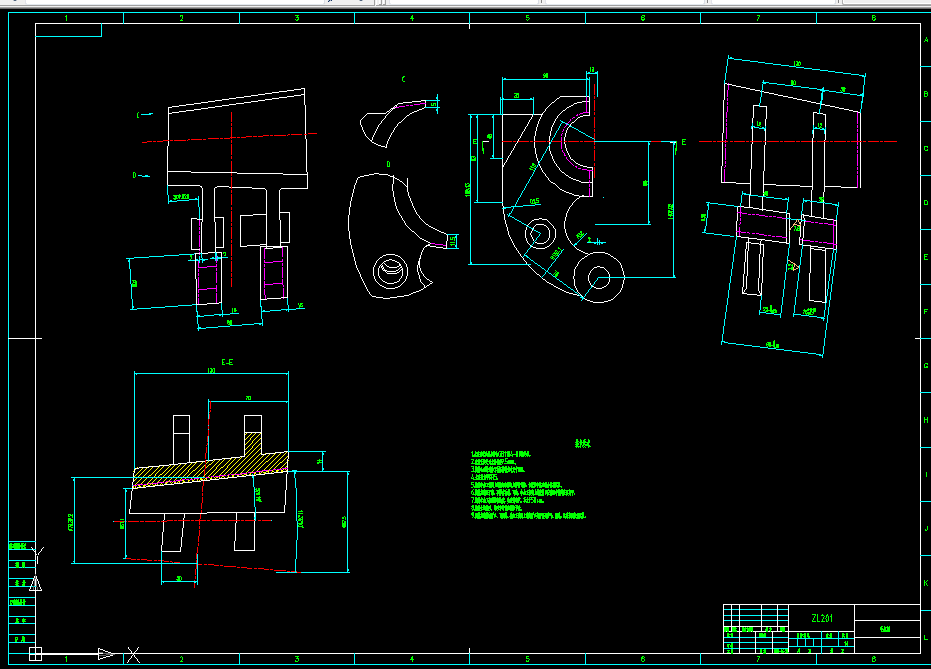Select the 120 dimension above section E-E
The image size is (931, 669).
coord(211,370)
